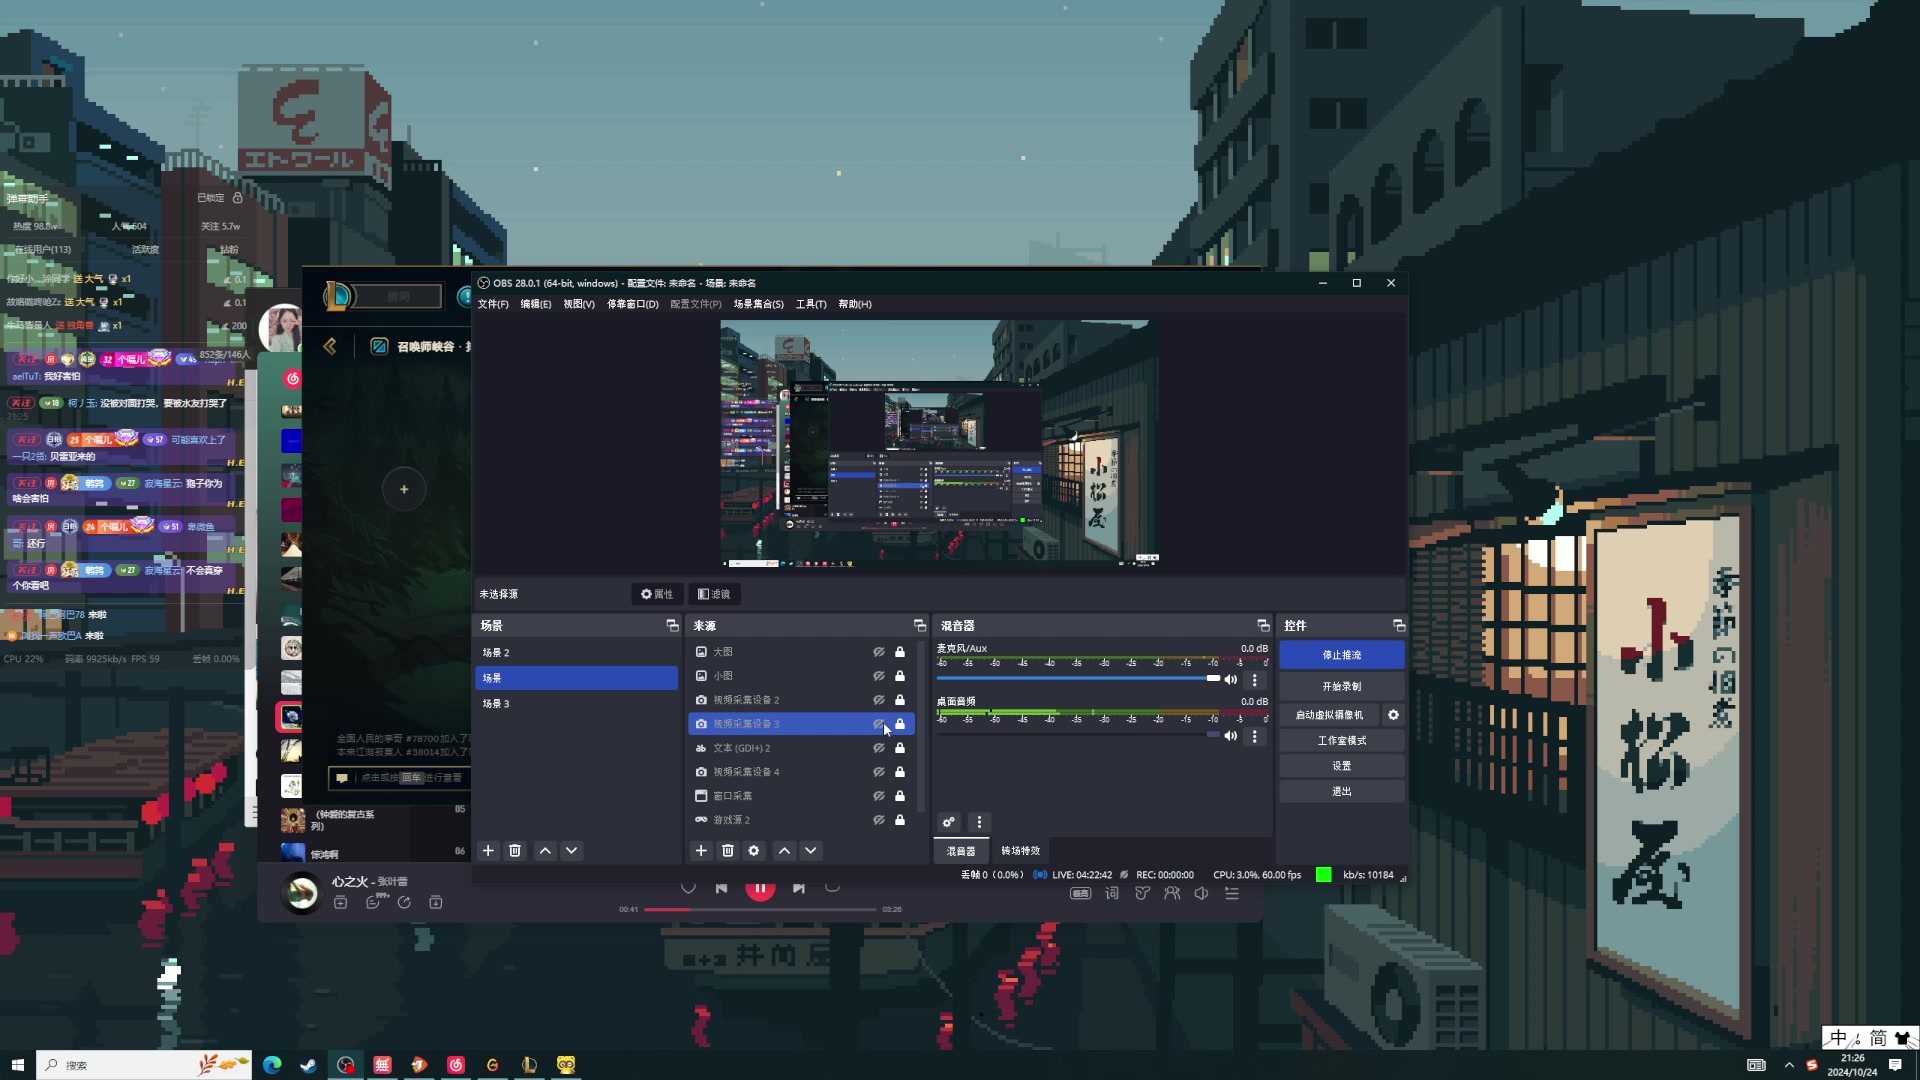Click the 停止推流 button
Screen dimensions: 1920x1080
pyautogui.click(x=1342, y=655)
